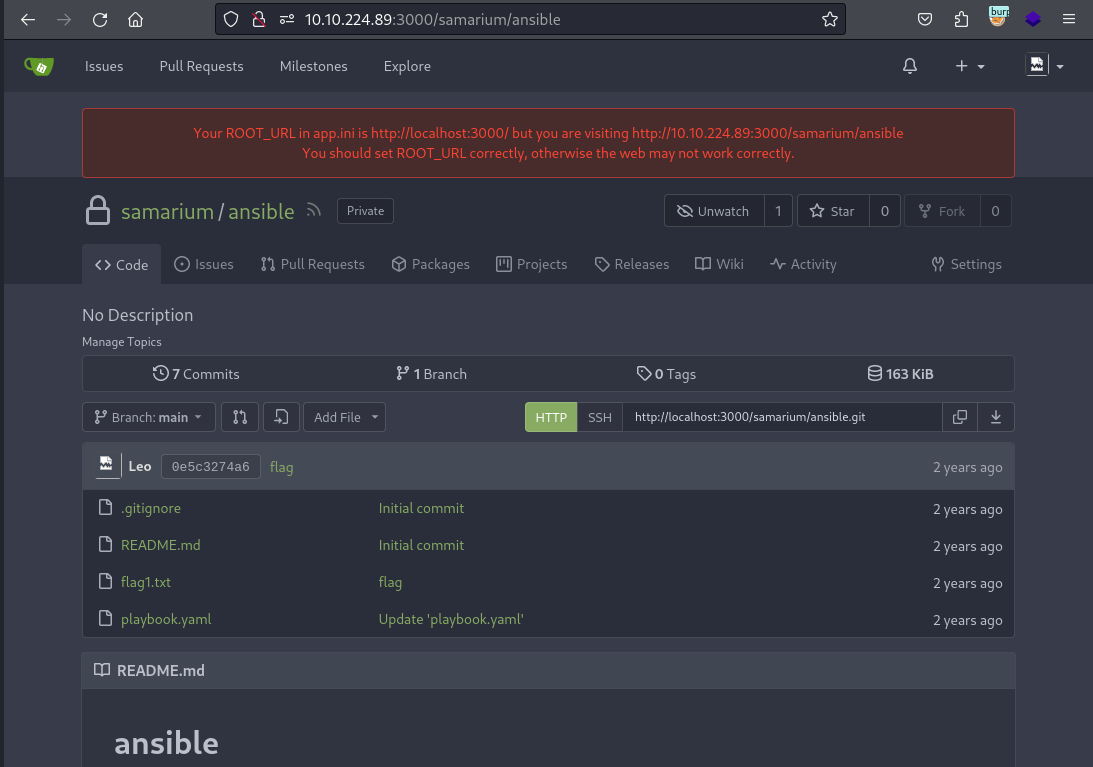Expand the Add File dropdown

pyautogui.click(x=344, y=417)
